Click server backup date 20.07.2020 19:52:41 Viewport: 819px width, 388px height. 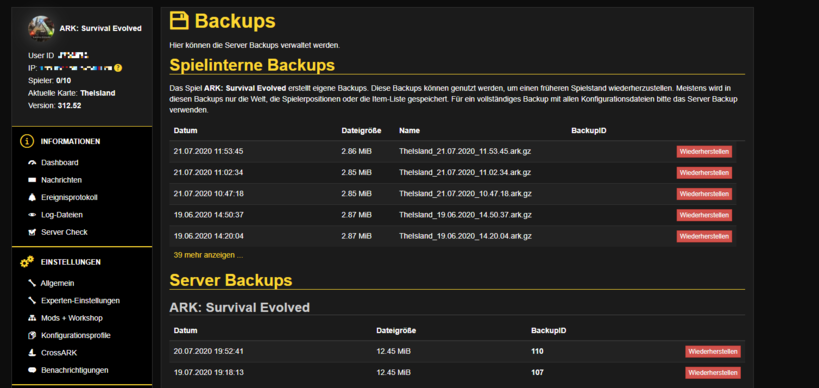(208, 351)
